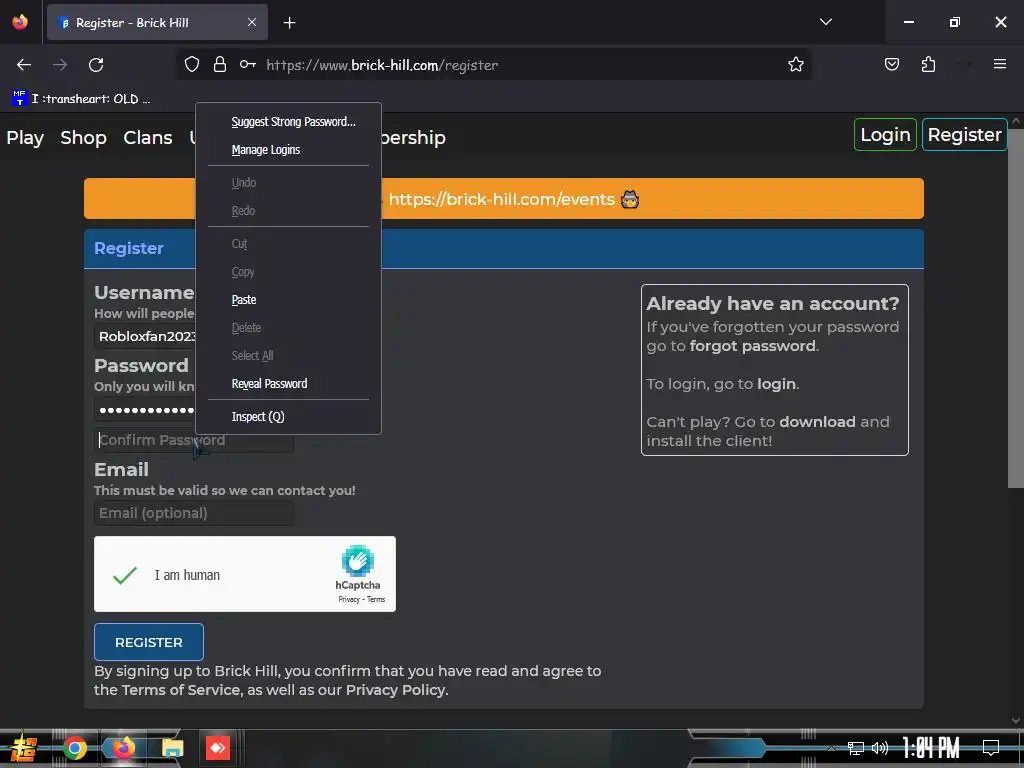Screen dimensions: 1024x768
Task: Click the Firefox back arrow
Action: point(24,65)
